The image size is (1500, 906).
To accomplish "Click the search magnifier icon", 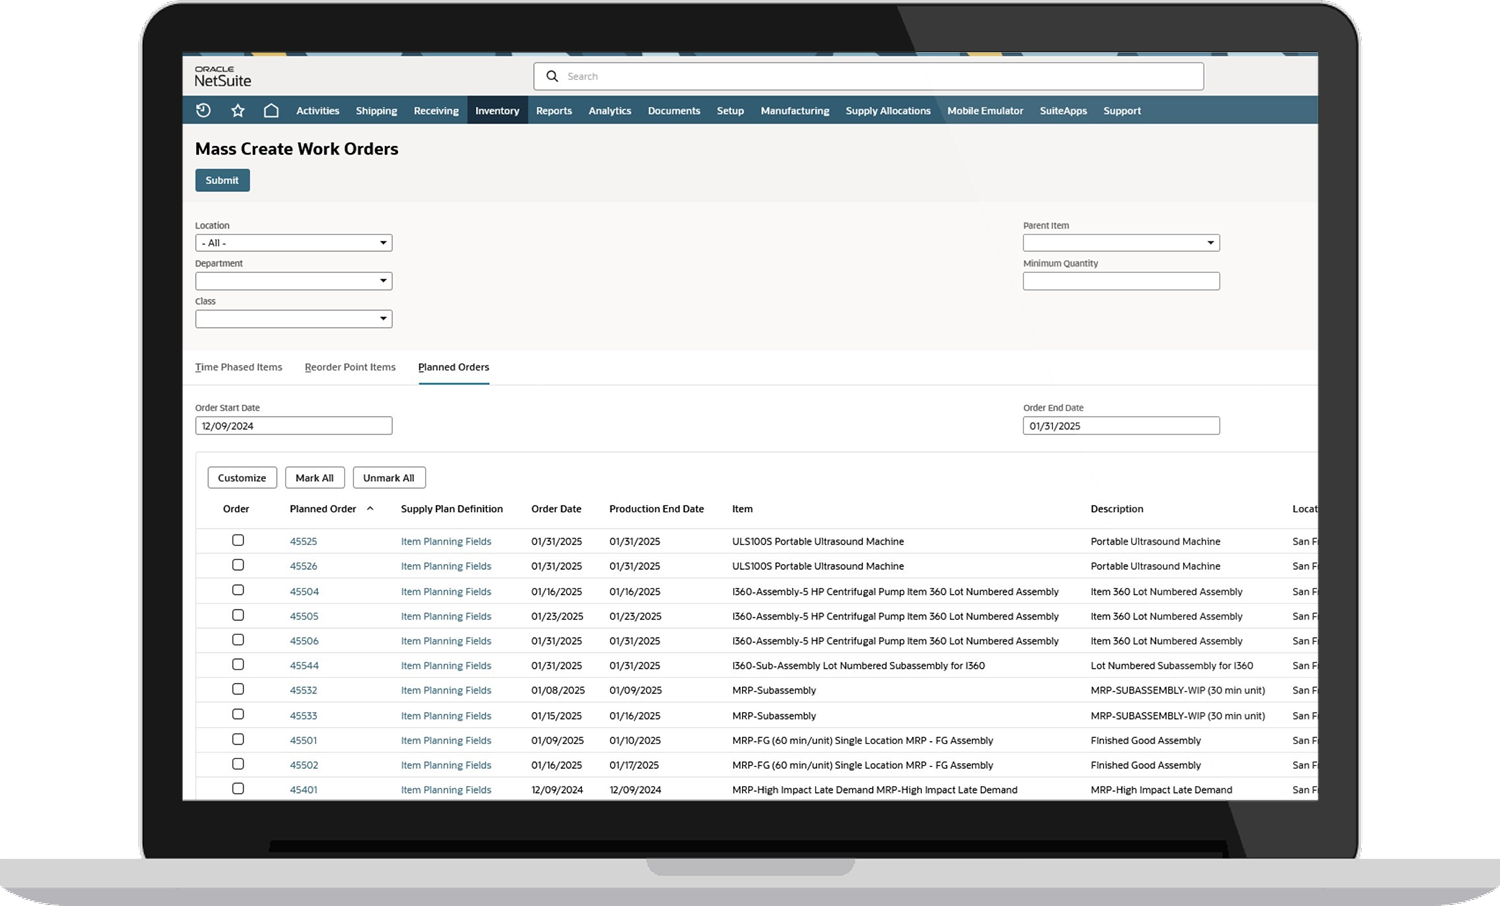I will click(552, 76).
